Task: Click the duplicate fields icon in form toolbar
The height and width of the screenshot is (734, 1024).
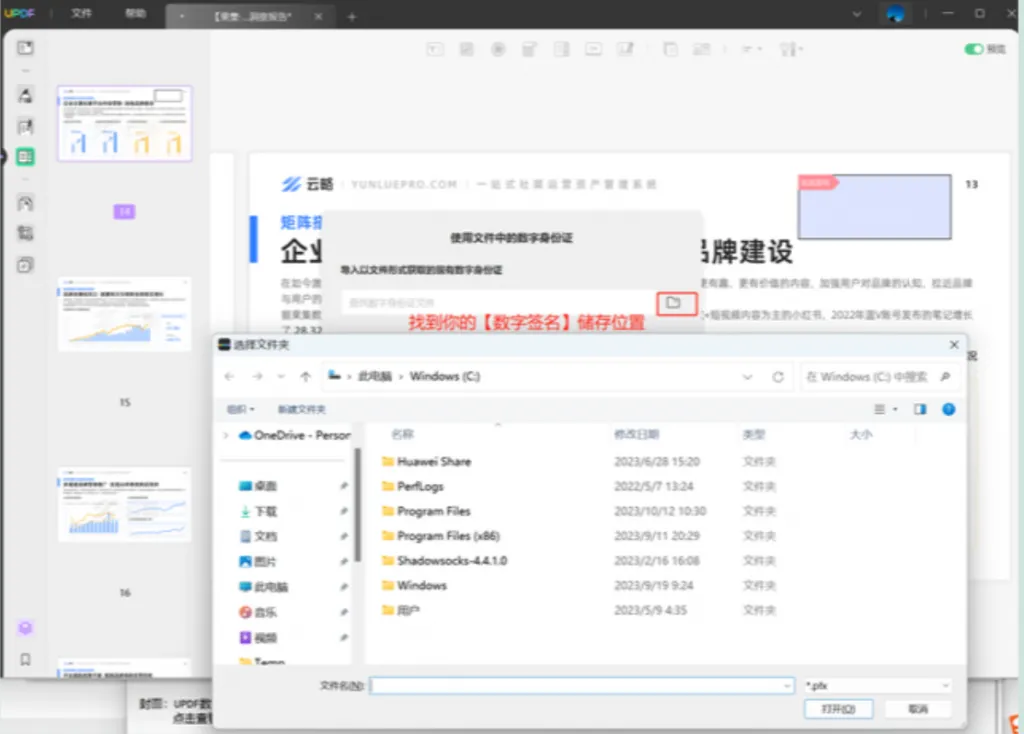Action: (x=670, y=49)
